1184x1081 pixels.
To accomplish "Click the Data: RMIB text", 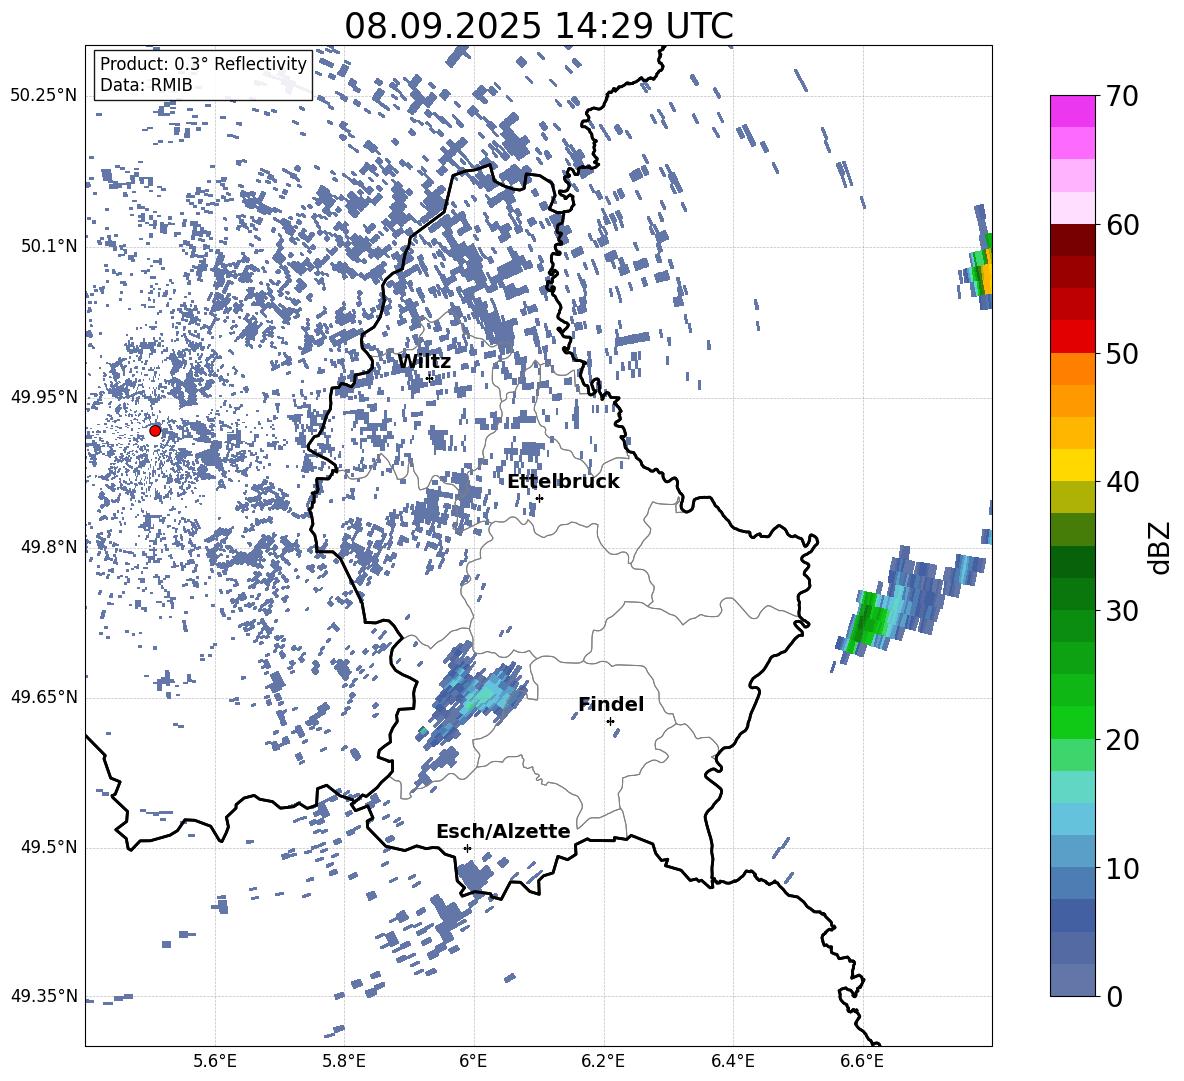I will tap(146, 85).
